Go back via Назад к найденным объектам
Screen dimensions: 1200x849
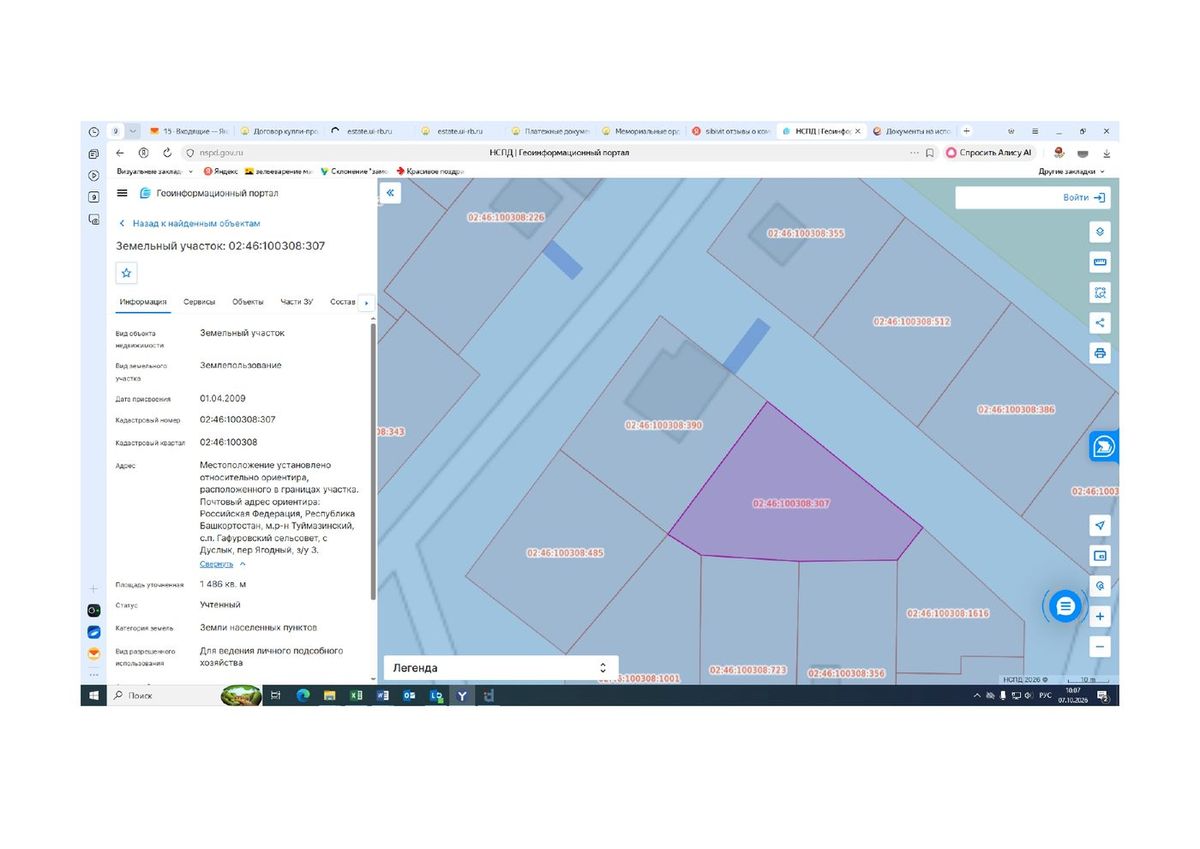pos(190,224)
